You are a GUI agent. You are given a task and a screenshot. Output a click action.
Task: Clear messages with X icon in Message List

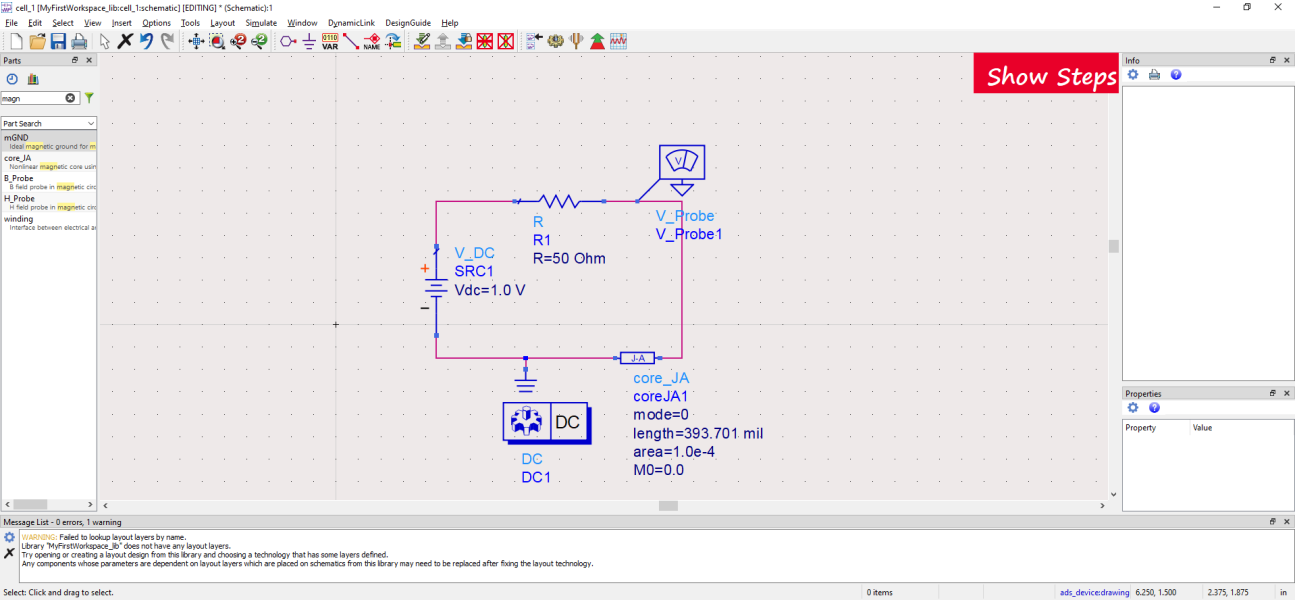(9, 553)
